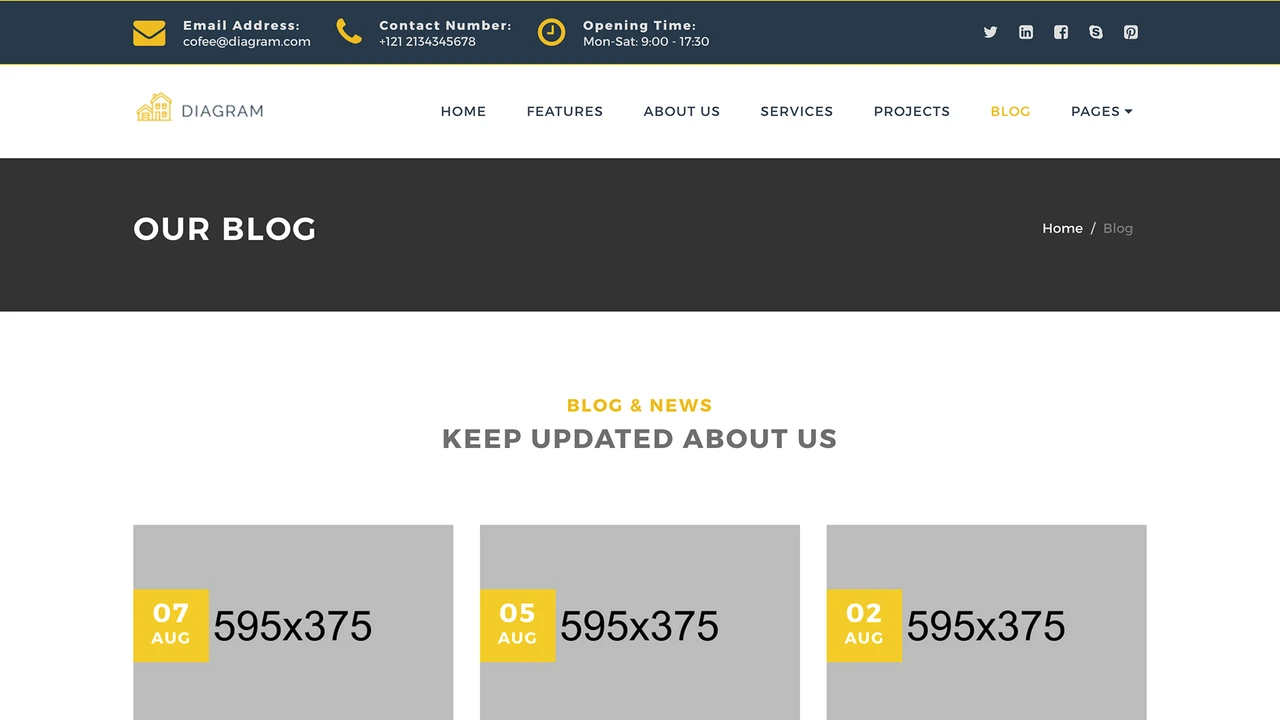Open the About Us menu item
Viewport: 1280px width, 720px height.
pyautogui.click(x=682, y=111)
